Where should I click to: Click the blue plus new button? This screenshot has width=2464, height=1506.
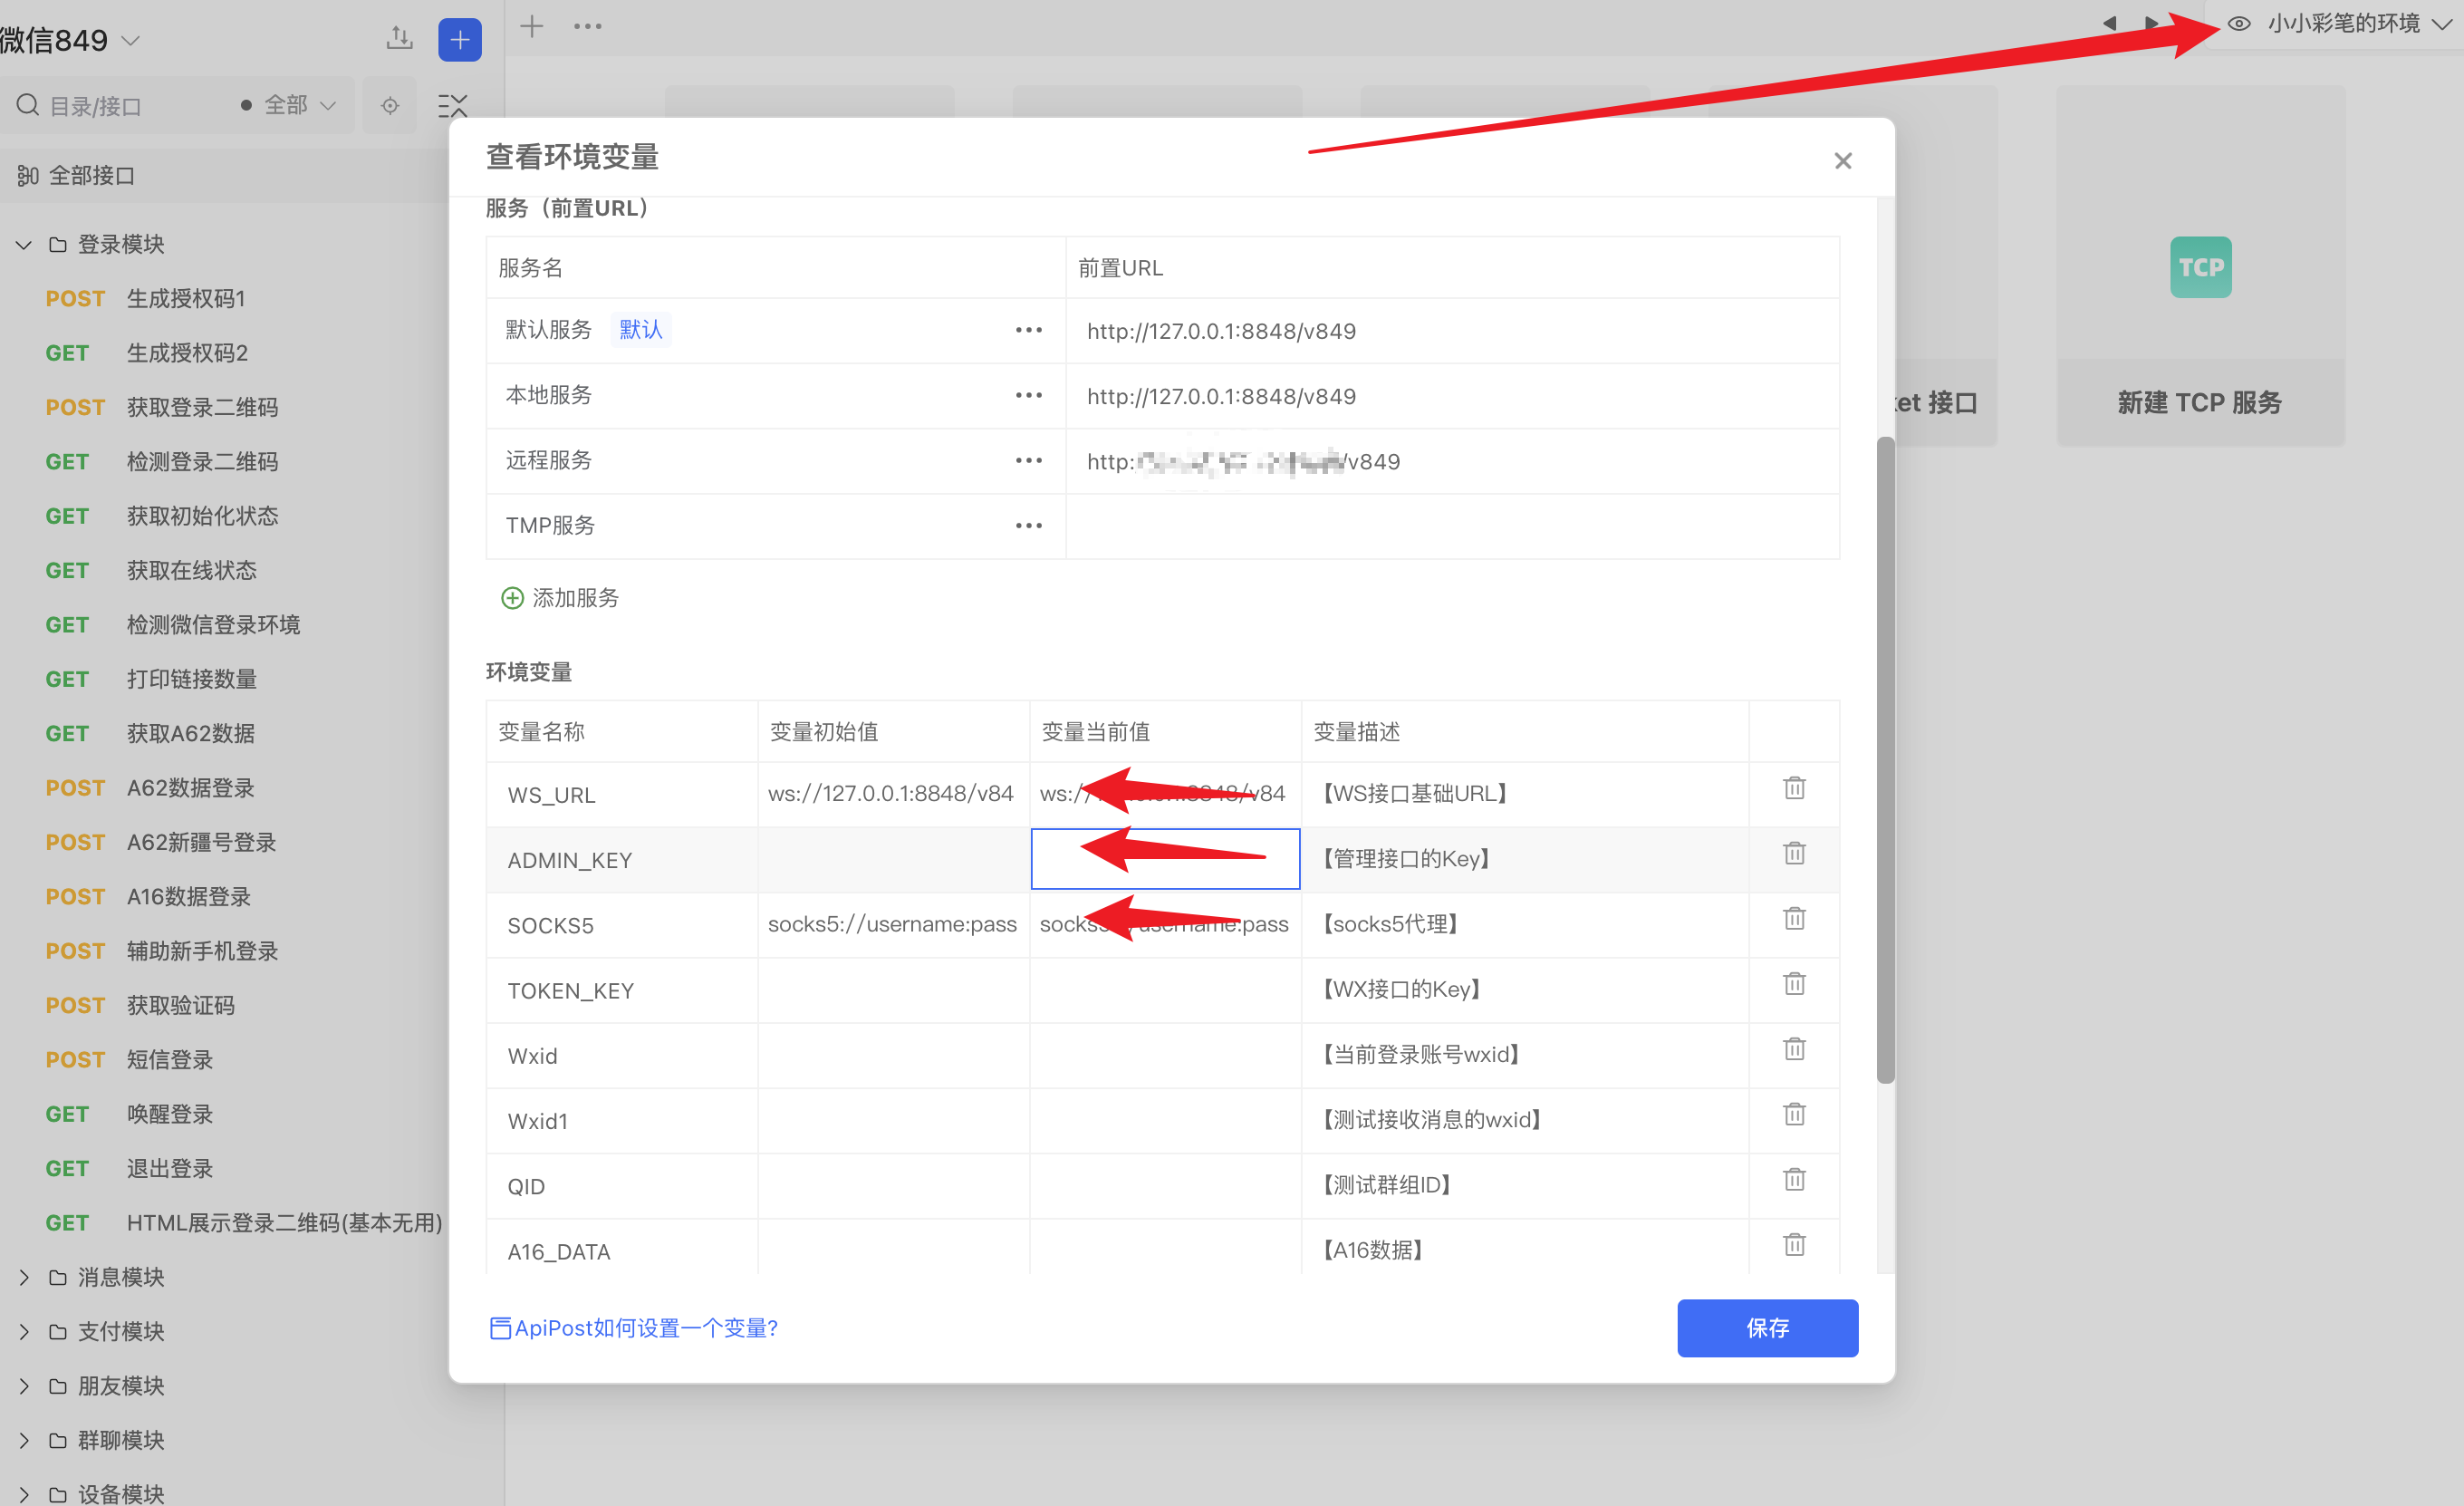pyautogui.click(x=460, y=40)
